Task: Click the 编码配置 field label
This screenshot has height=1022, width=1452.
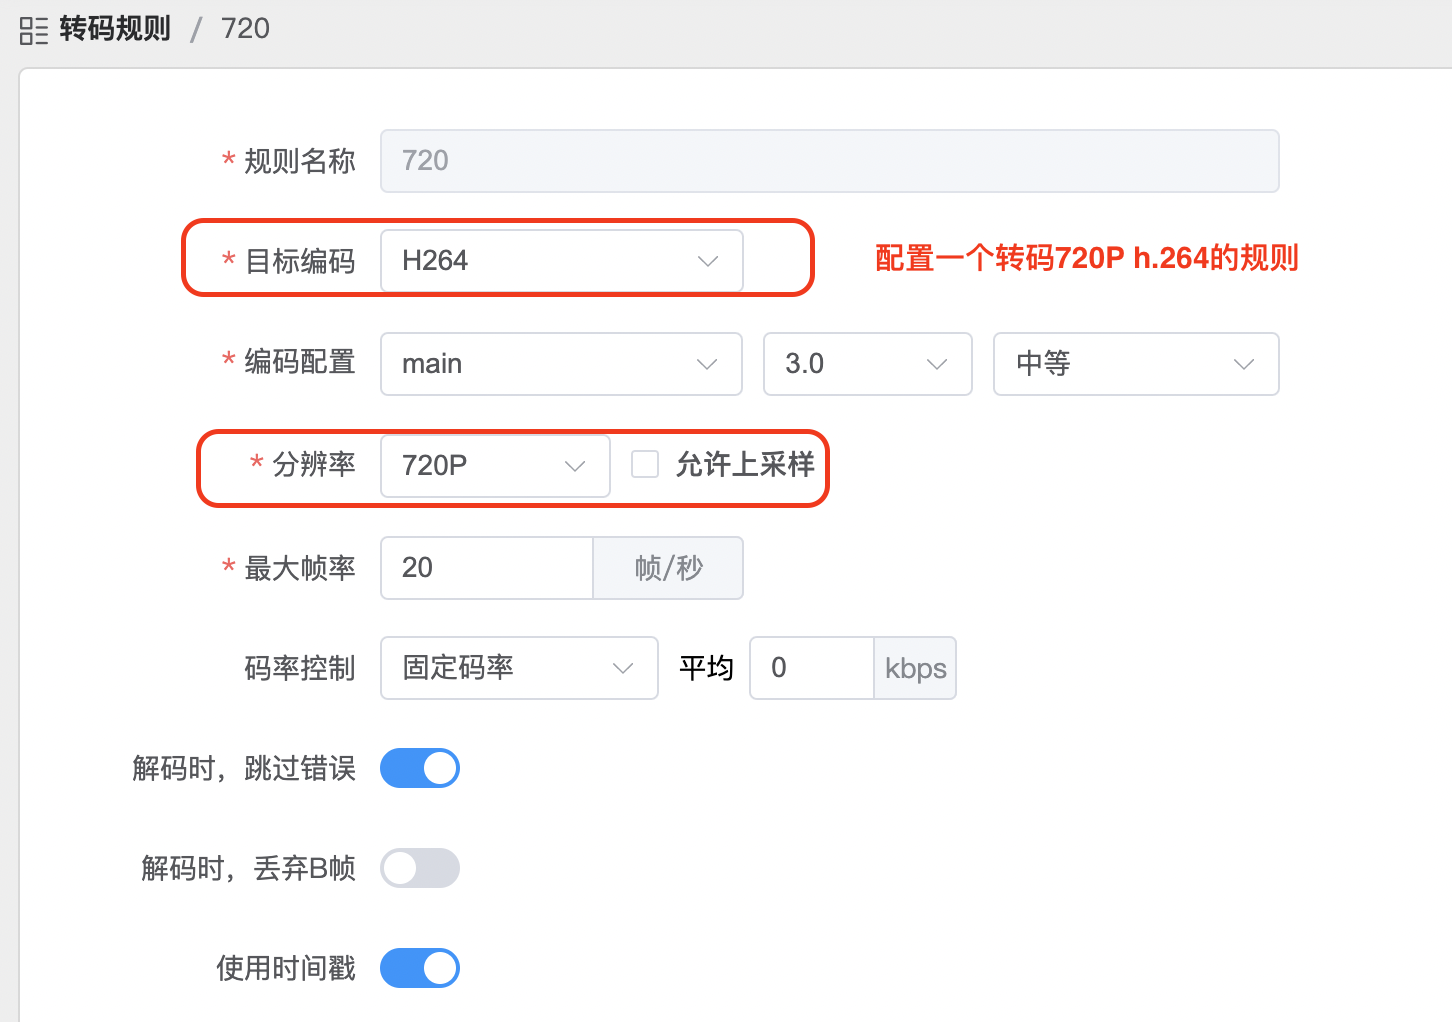Action: [300, 362]
